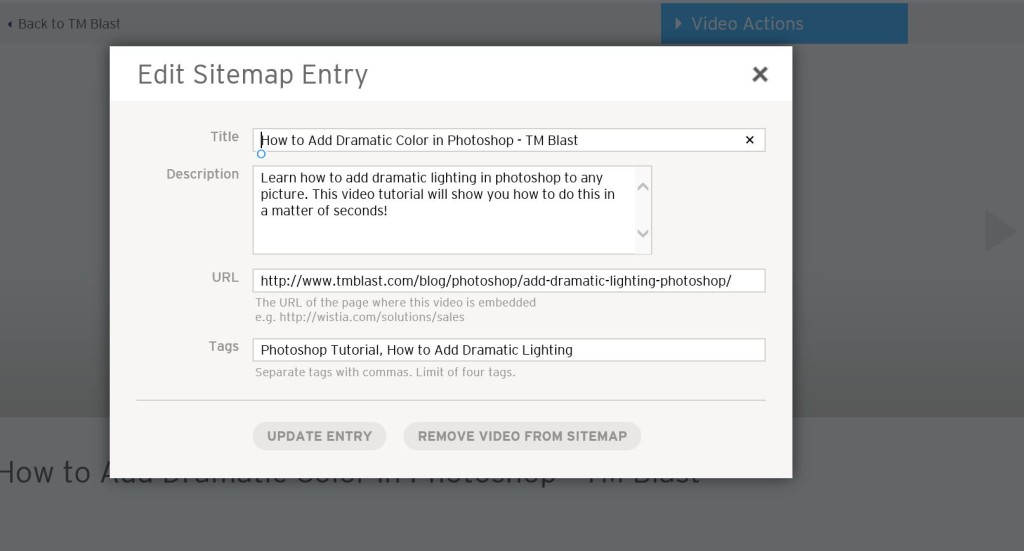Open the Video Actions dropdown
1024x551 pixels.
coord(784,24)
